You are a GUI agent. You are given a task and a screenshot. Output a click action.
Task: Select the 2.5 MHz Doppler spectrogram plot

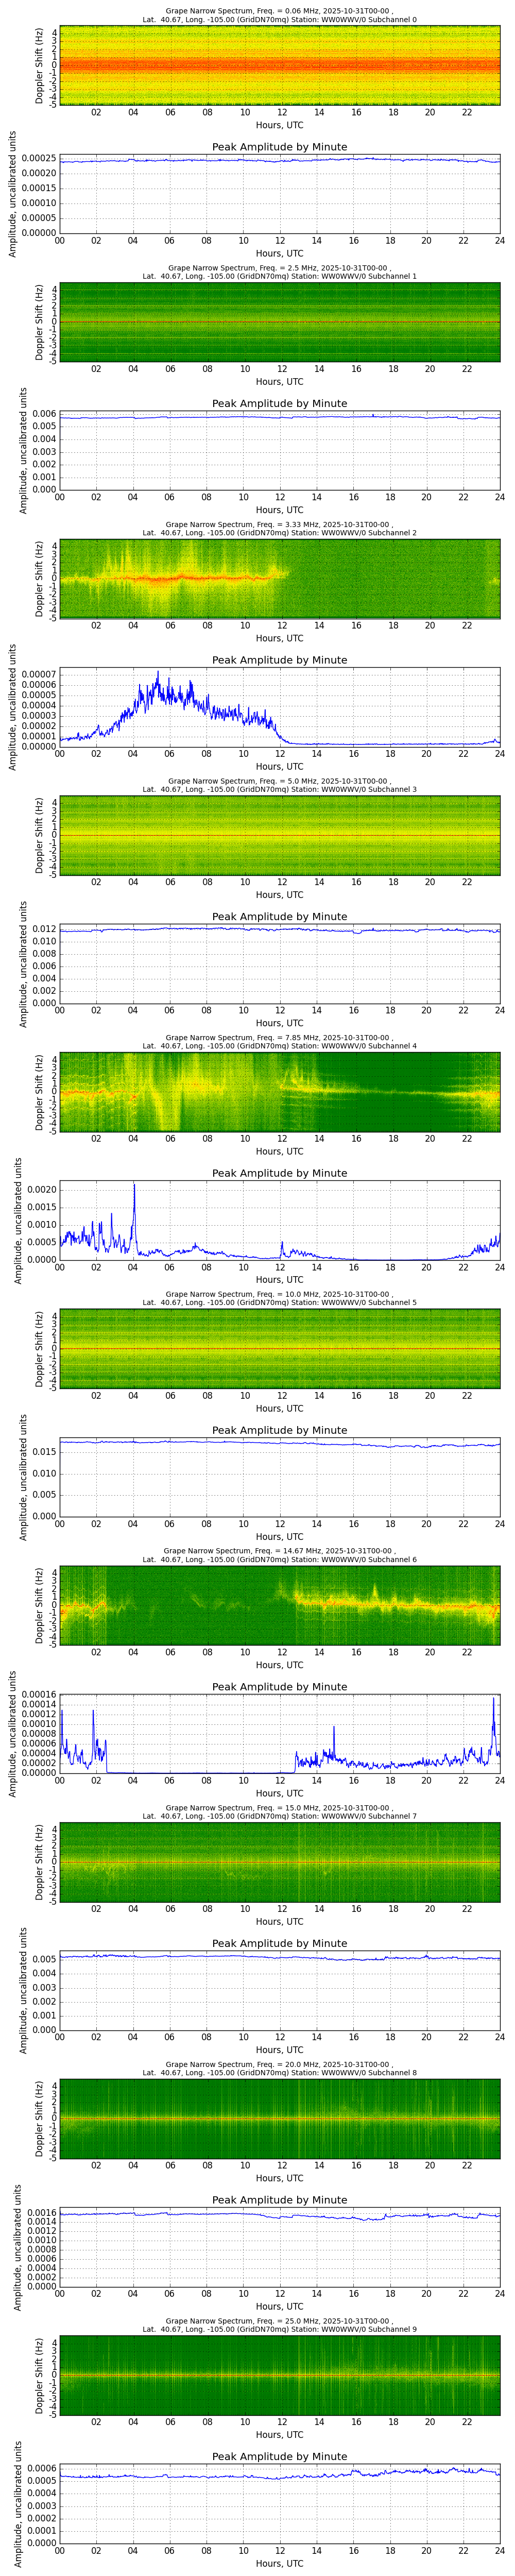coord(279,322)
